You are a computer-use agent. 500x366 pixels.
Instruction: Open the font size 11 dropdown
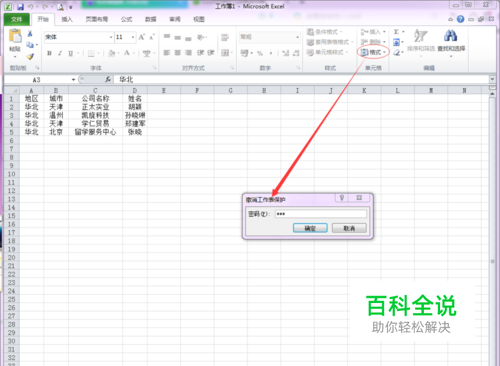point(133,37)
